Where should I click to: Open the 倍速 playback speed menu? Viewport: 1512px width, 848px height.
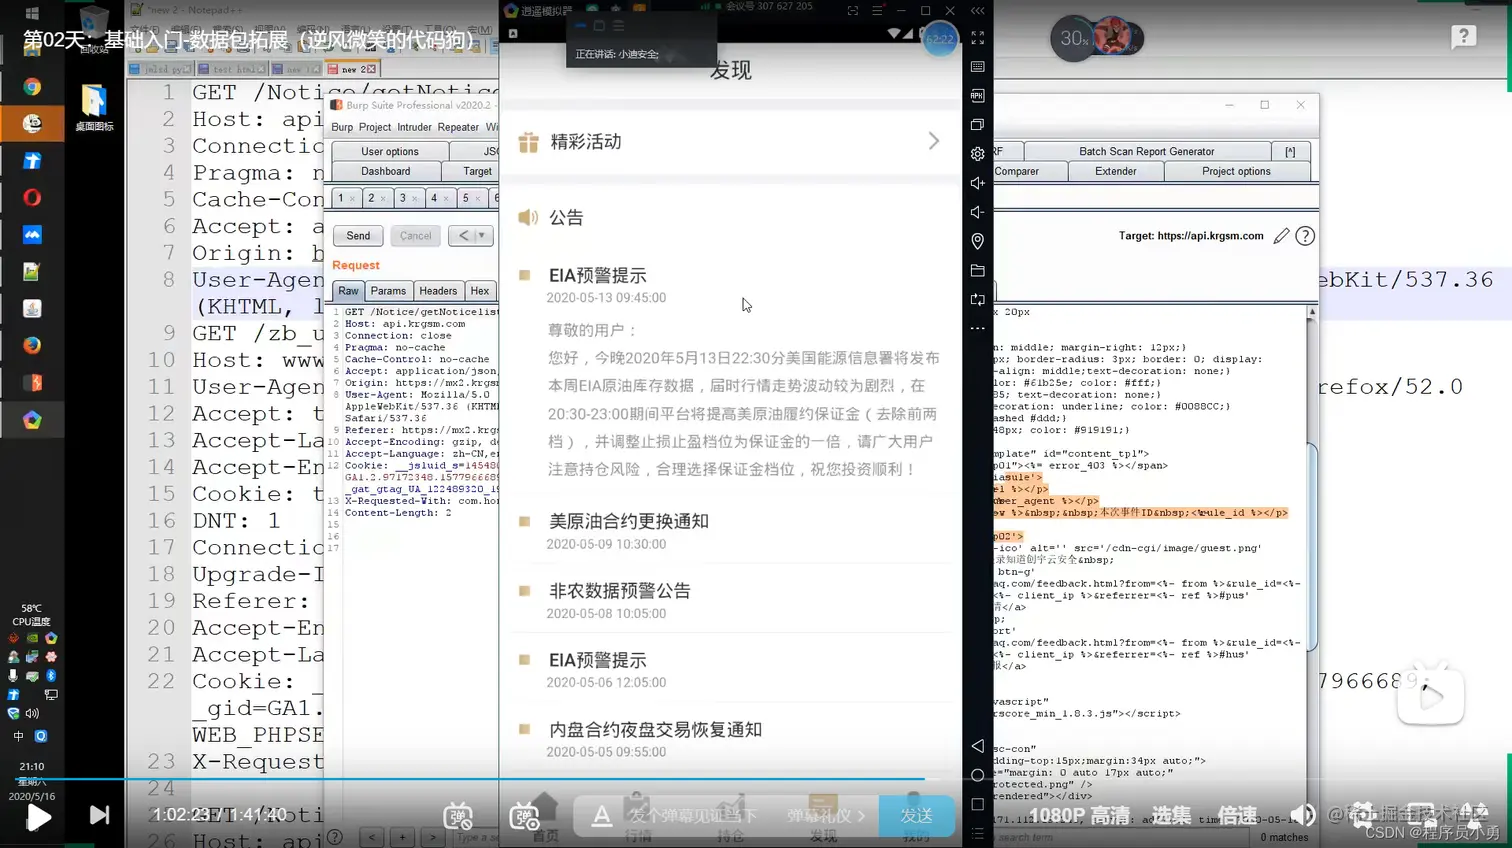click(x=1237, y=815)
